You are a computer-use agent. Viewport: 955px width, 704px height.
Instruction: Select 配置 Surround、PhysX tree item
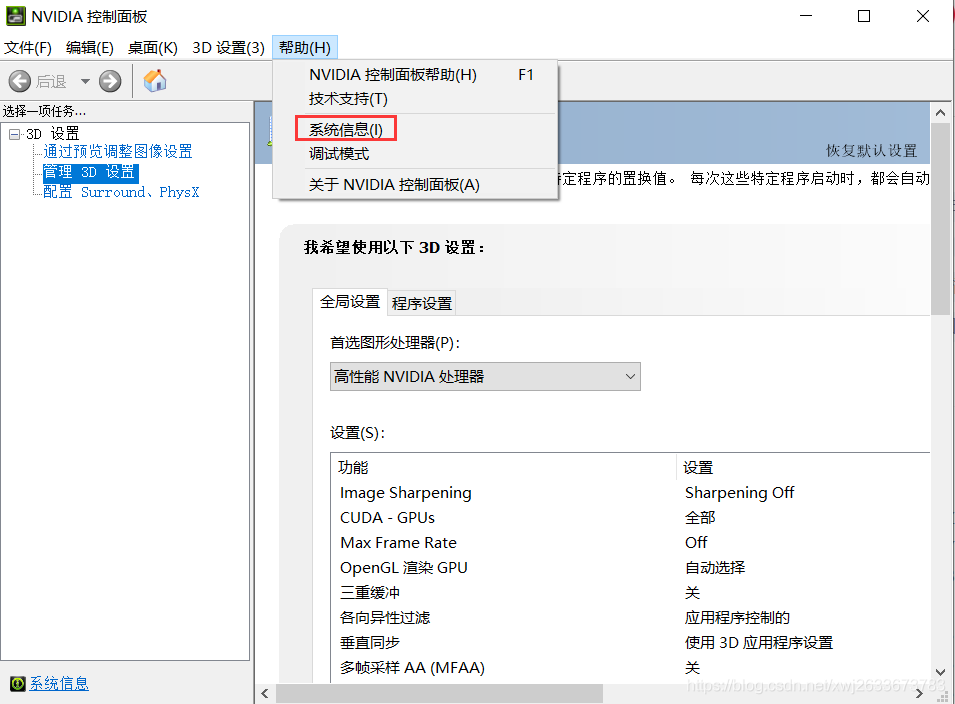121,192
